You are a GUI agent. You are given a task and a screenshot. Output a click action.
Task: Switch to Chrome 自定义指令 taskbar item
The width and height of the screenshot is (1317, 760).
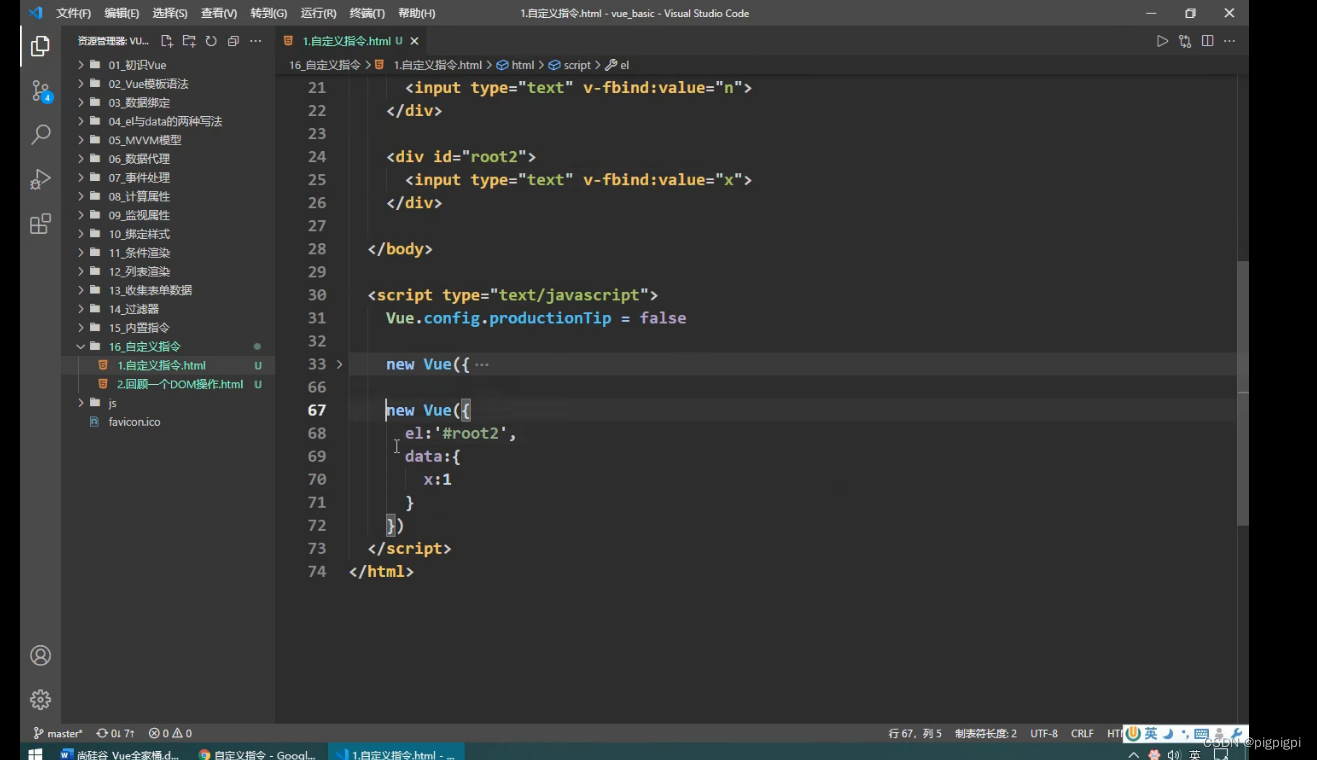pos(257,755)
